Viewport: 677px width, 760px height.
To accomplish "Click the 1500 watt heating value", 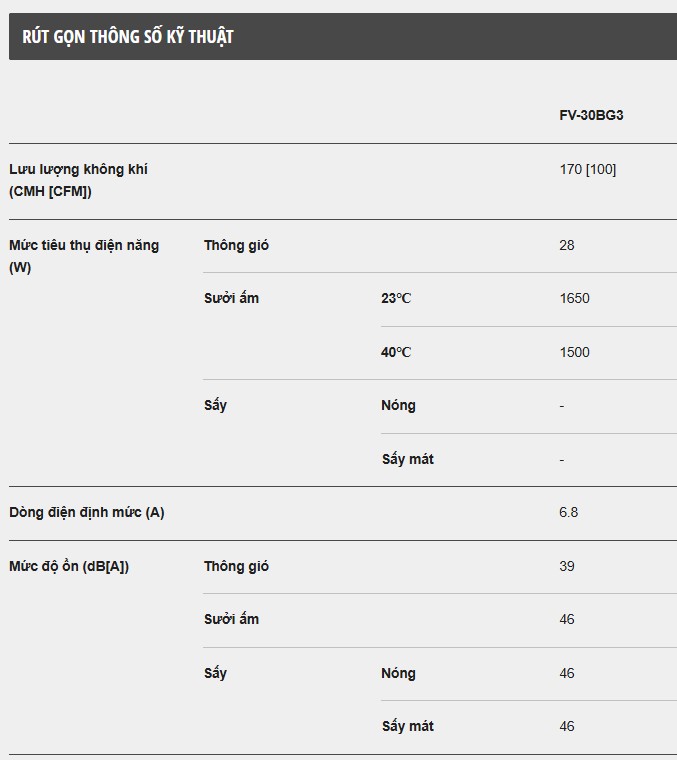I will click(x=574, y=352).
